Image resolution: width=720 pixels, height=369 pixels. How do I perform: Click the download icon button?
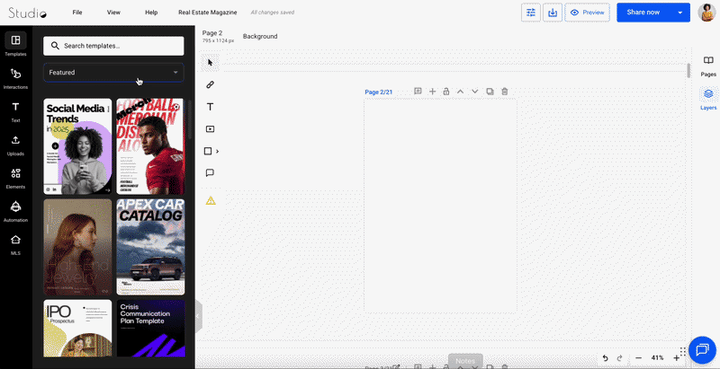pos(553,12)
